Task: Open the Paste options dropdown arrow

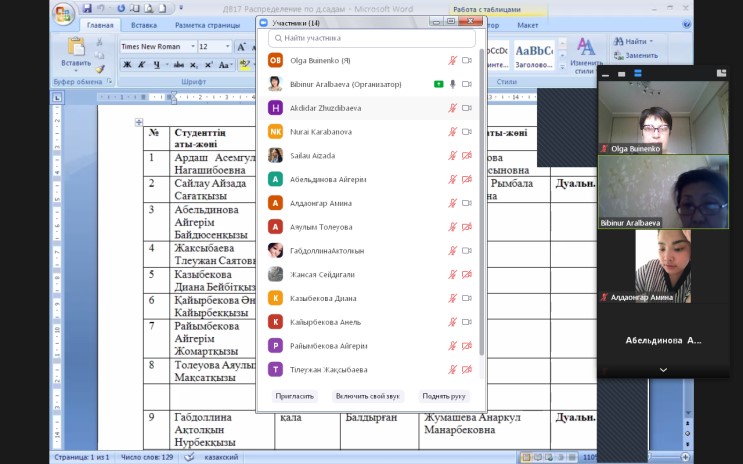Action: point(76,70)
